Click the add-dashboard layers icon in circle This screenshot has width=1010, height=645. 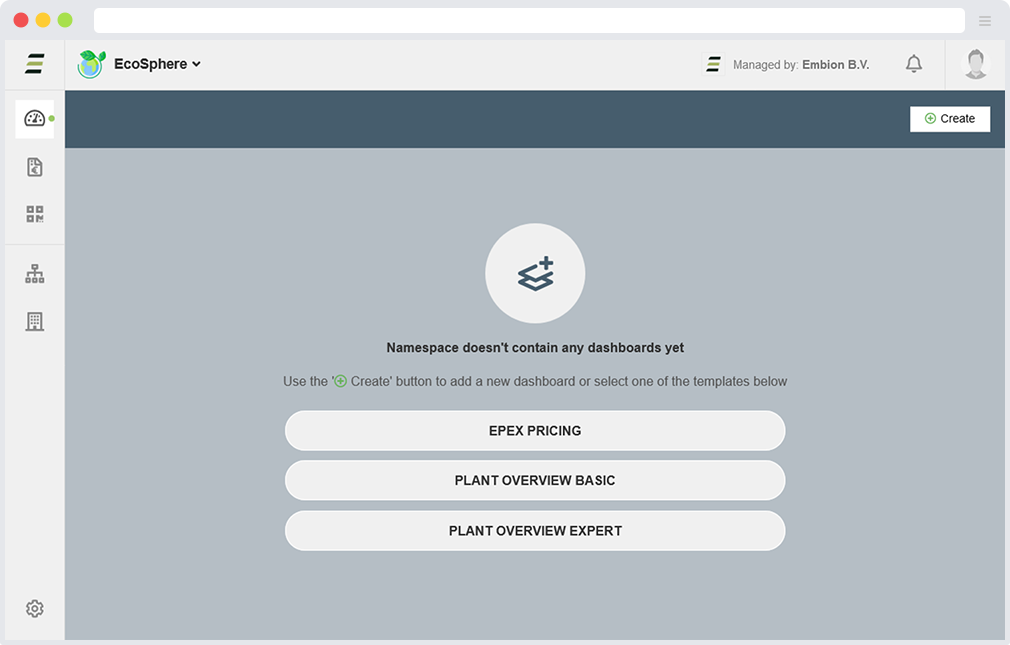click(x=535, y=274)
